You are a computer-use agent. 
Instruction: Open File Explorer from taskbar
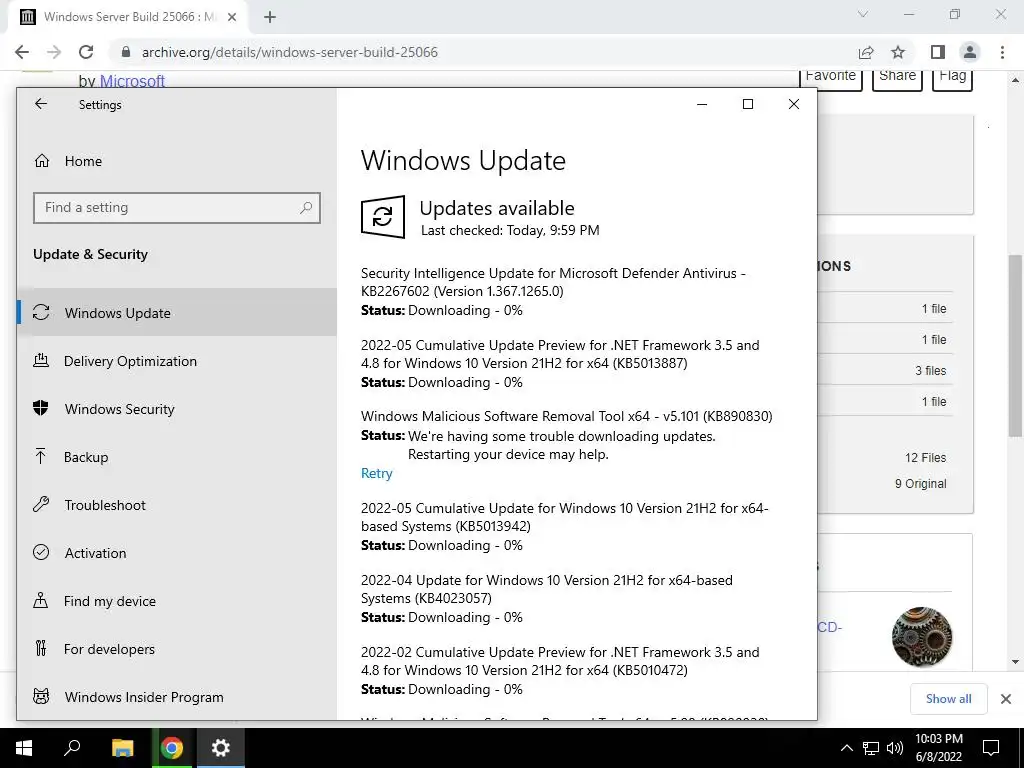click(122, 748)
